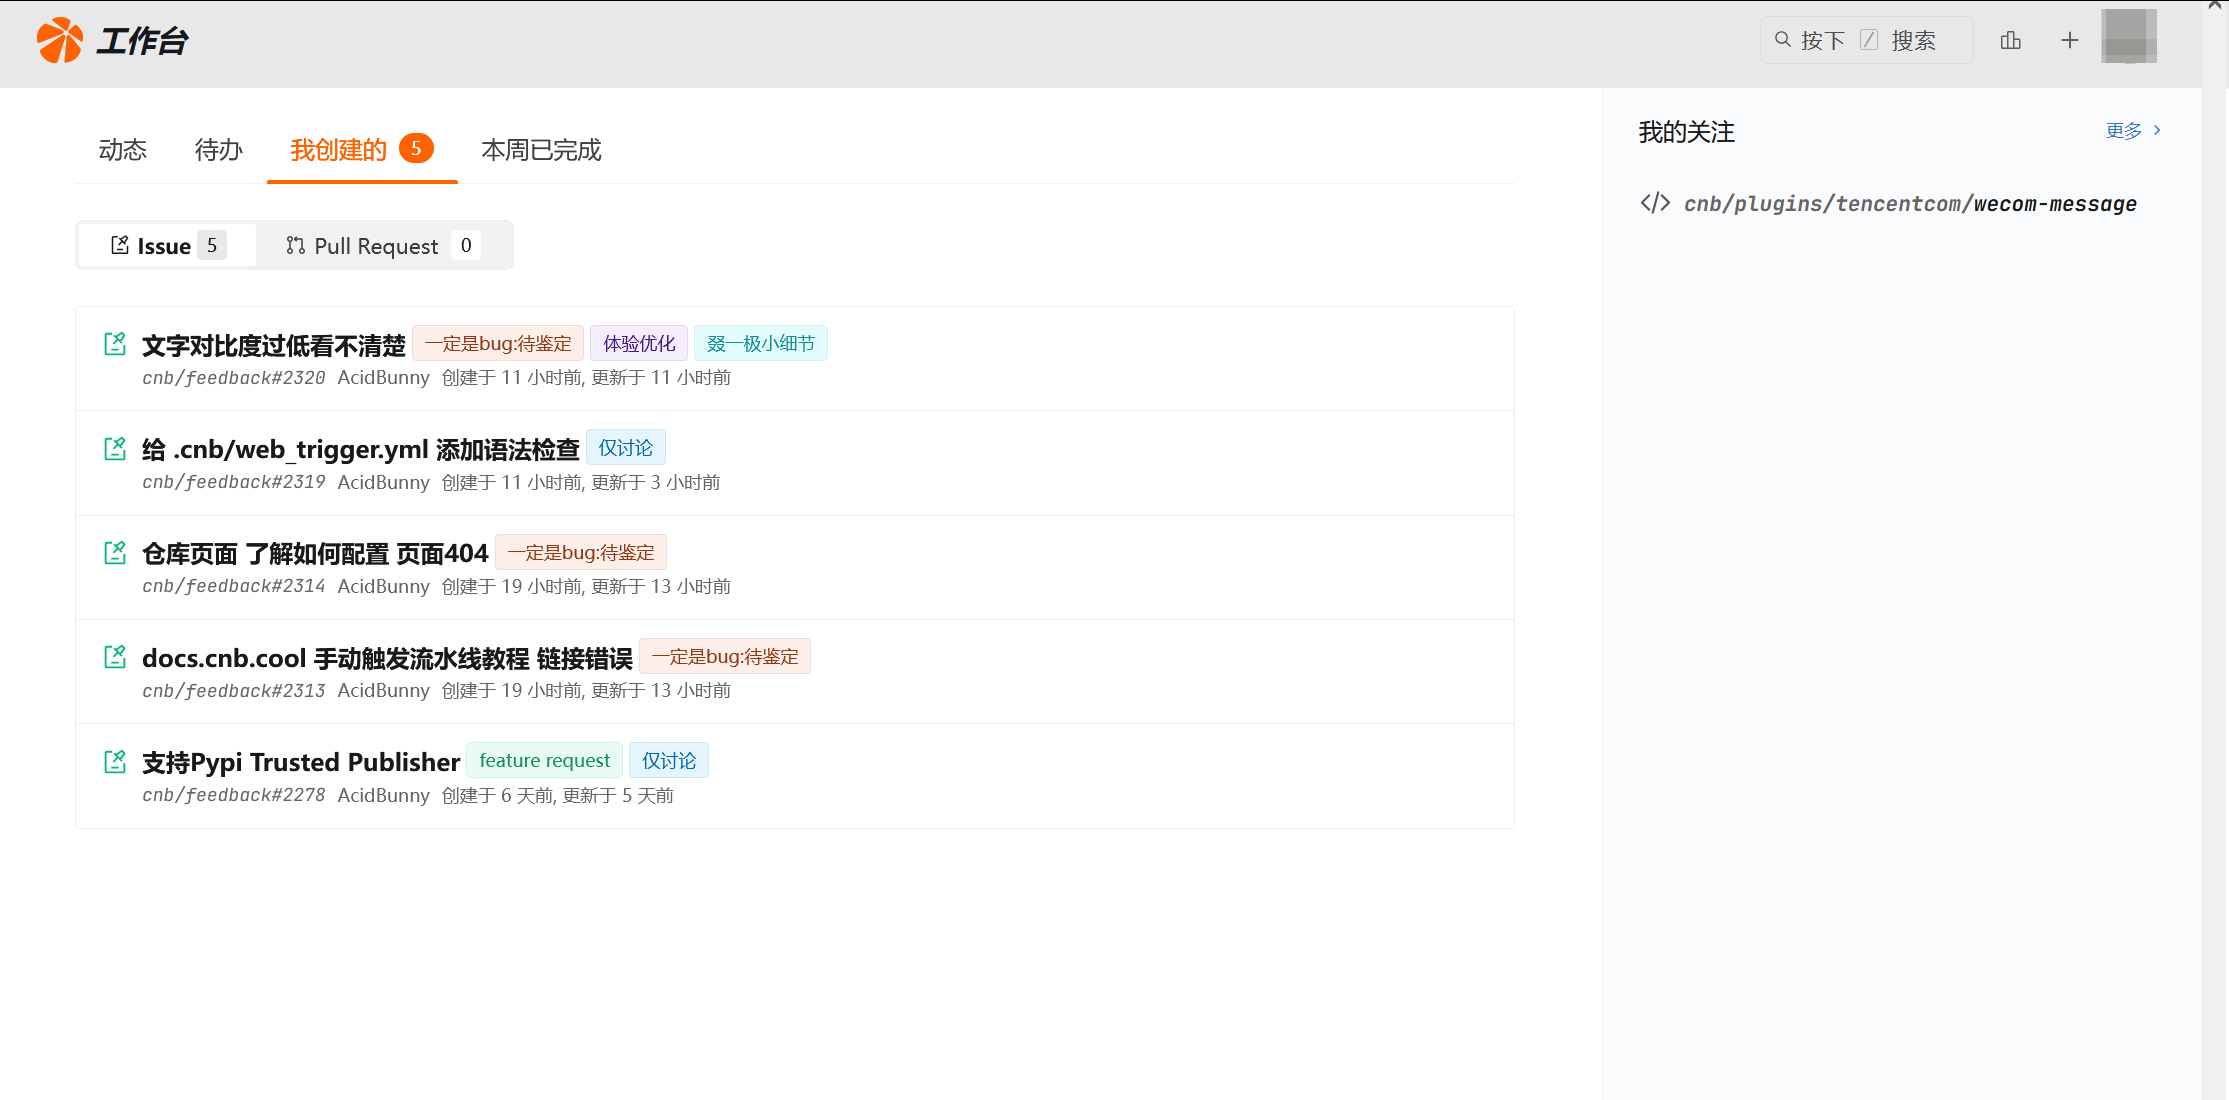Switch to the 待办 tab
The width and height of the screenshot is (2229, 1100).
click(x=218, y=150)
